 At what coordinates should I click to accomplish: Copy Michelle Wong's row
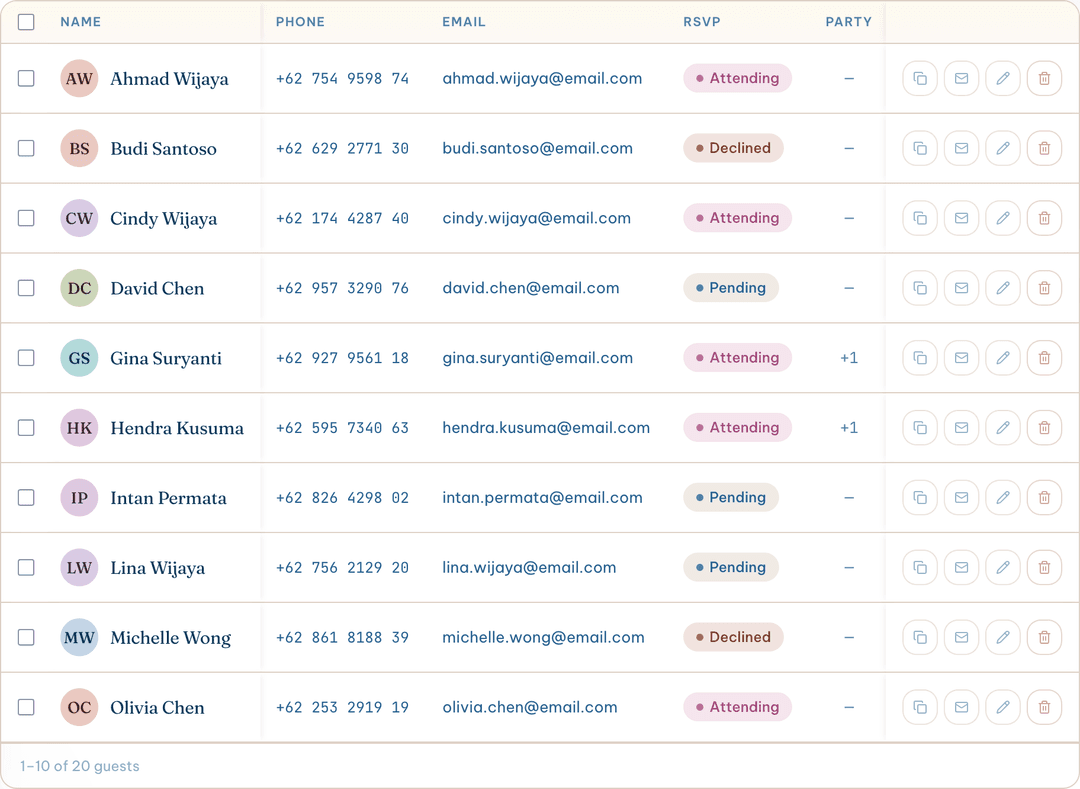pyautogui.click(x=920, y=638)
